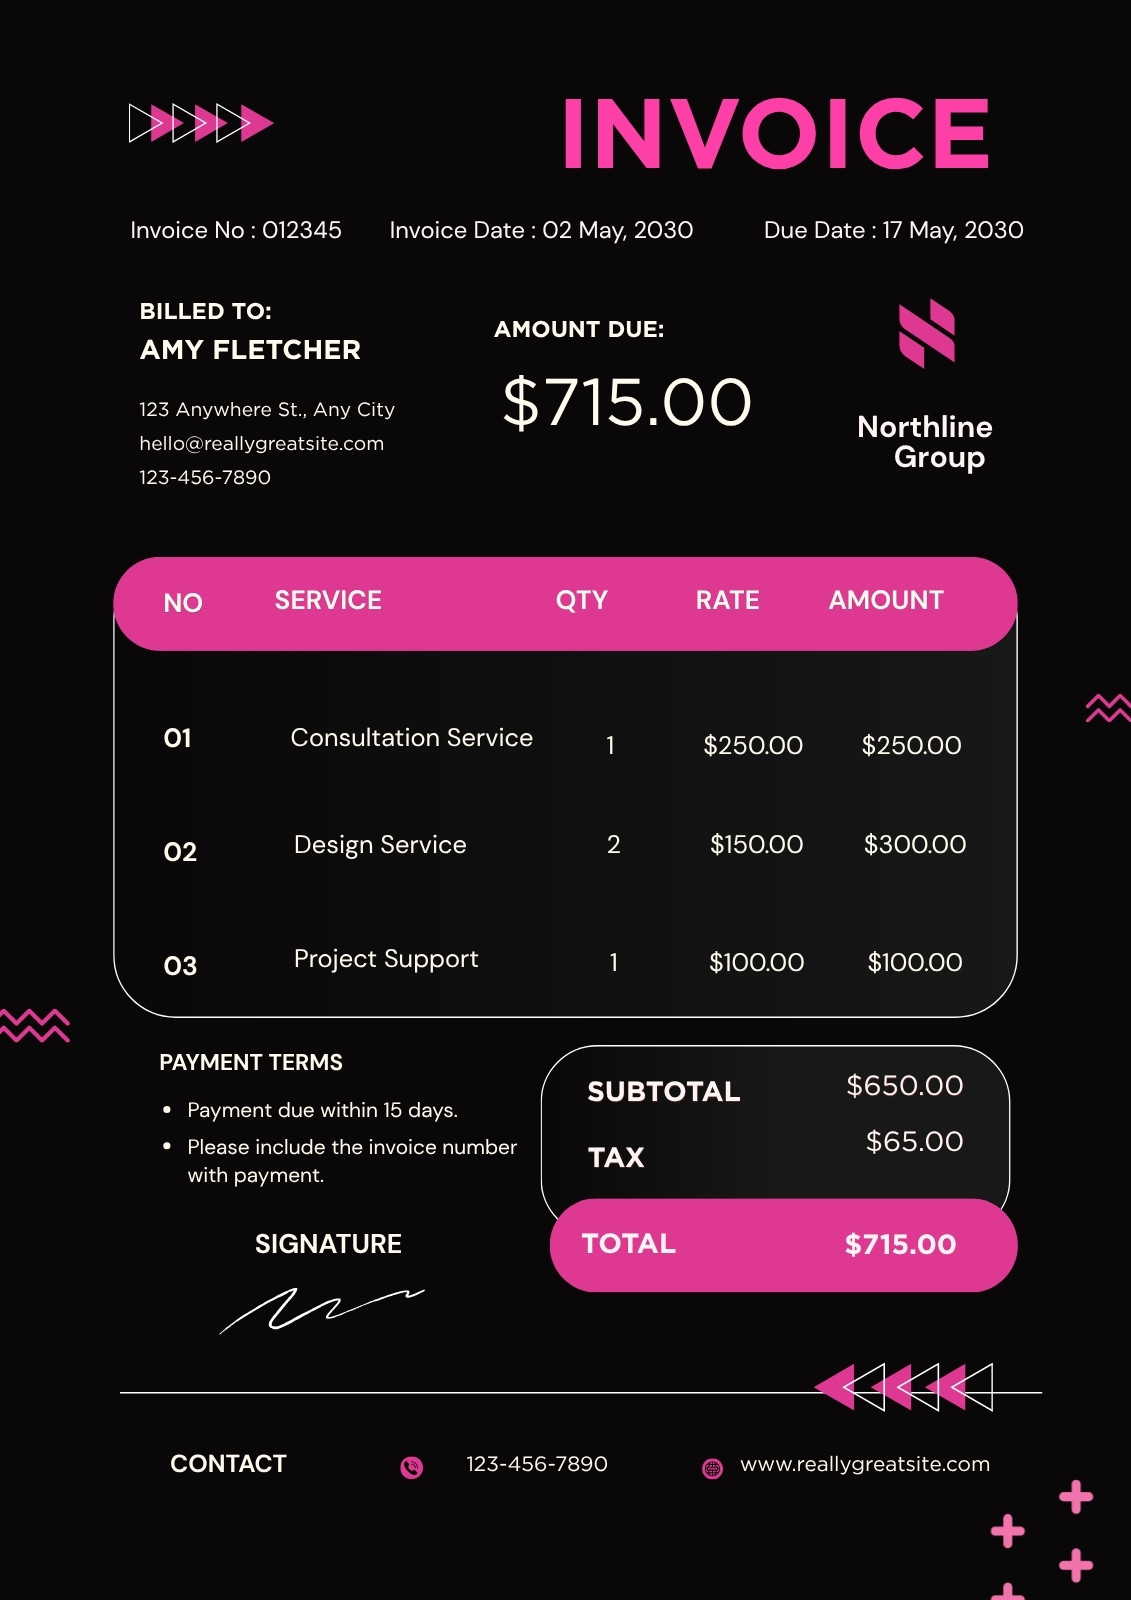The image size is (1131, 1600).
Task: Select the Consultation Service row
Action: pos(565,742)
